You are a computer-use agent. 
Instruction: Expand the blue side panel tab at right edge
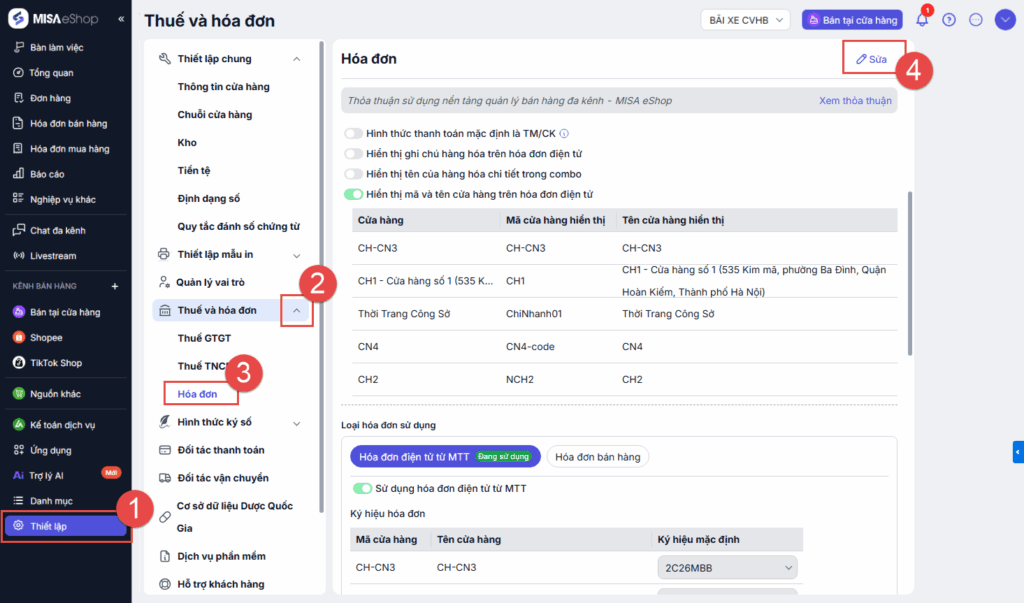pyautogui.click(x=1018, y=452)
